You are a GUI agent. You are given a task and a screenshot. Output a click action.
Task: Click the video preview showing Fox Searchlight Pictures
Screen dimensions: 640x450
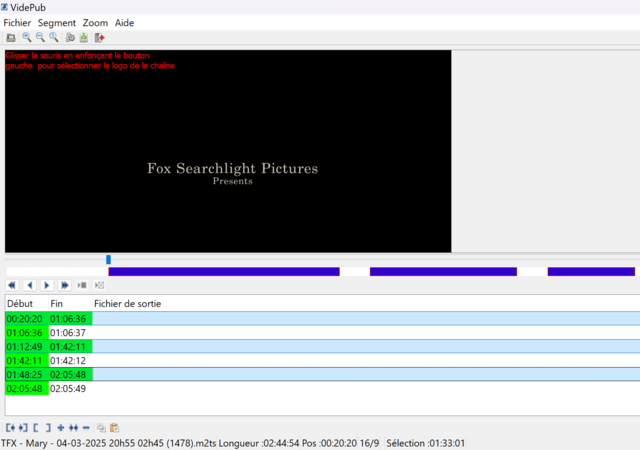pos(228,151)
